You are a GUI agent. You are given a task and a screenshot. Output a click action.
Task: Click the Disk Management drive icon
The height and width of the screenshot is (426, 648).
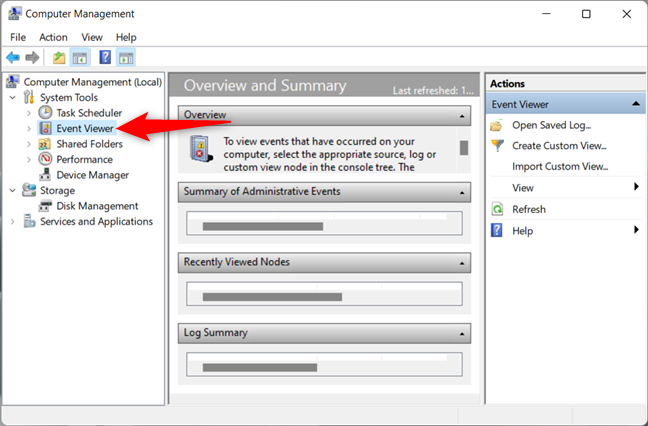coord(45,206)
